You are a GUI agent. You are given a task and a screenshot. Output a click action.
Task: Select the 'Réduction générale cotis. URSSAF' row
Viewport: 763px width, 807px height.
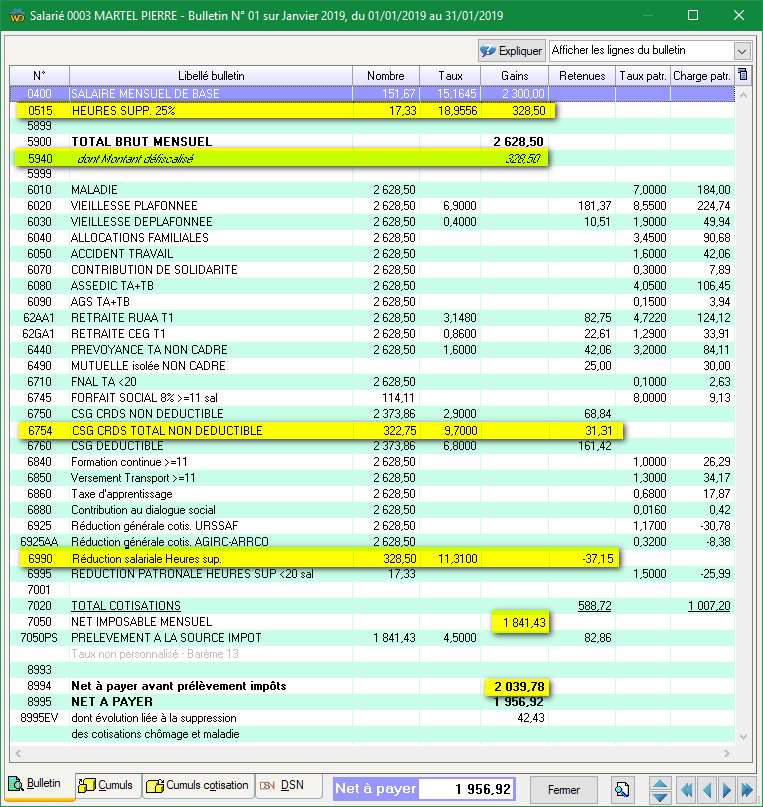(372, 525)
